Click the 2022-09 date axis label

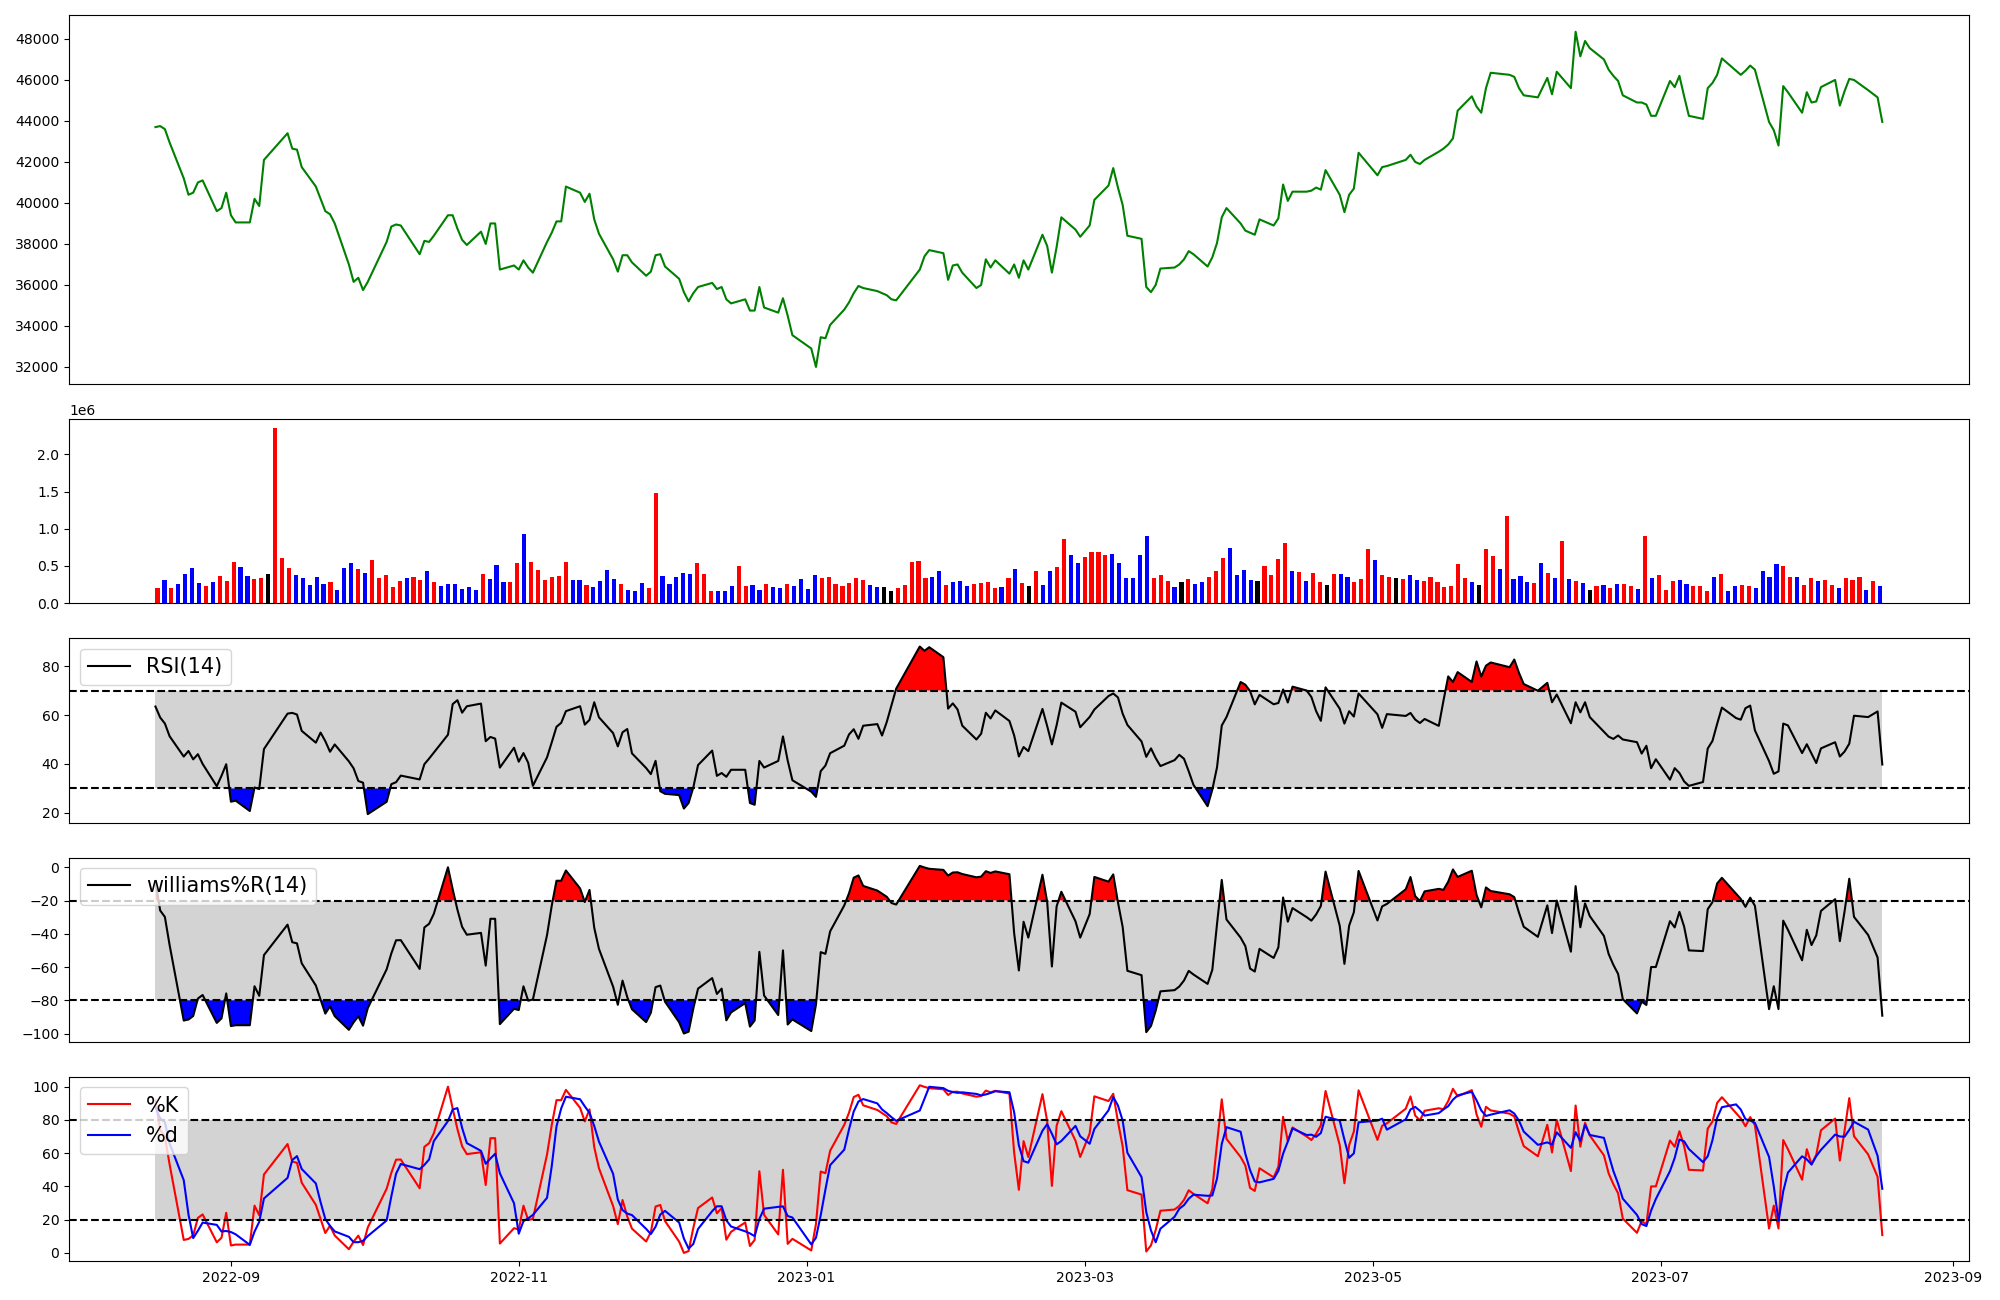click(x=231, y=1277)
